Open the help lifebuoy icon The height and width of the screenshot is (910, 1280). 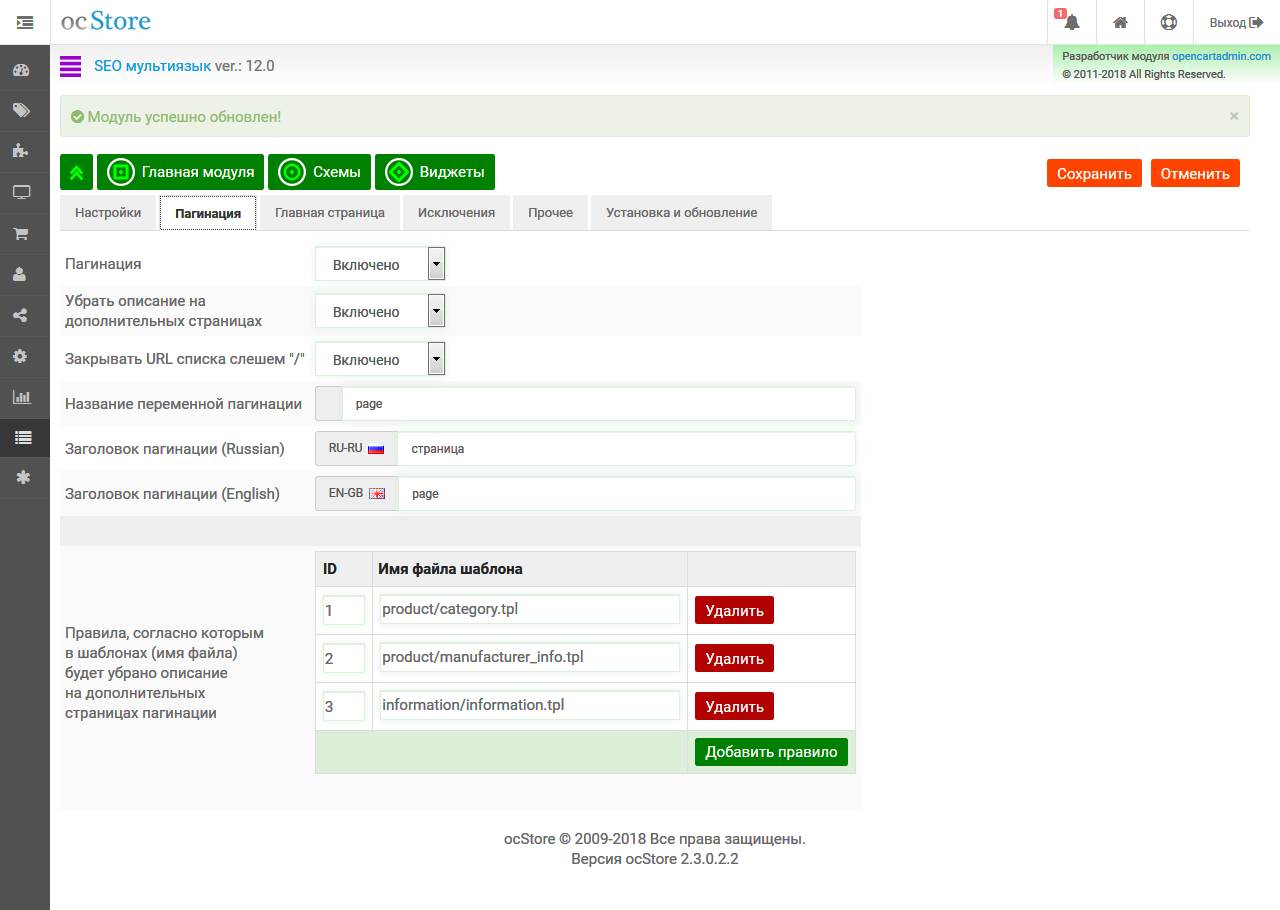1169,22
